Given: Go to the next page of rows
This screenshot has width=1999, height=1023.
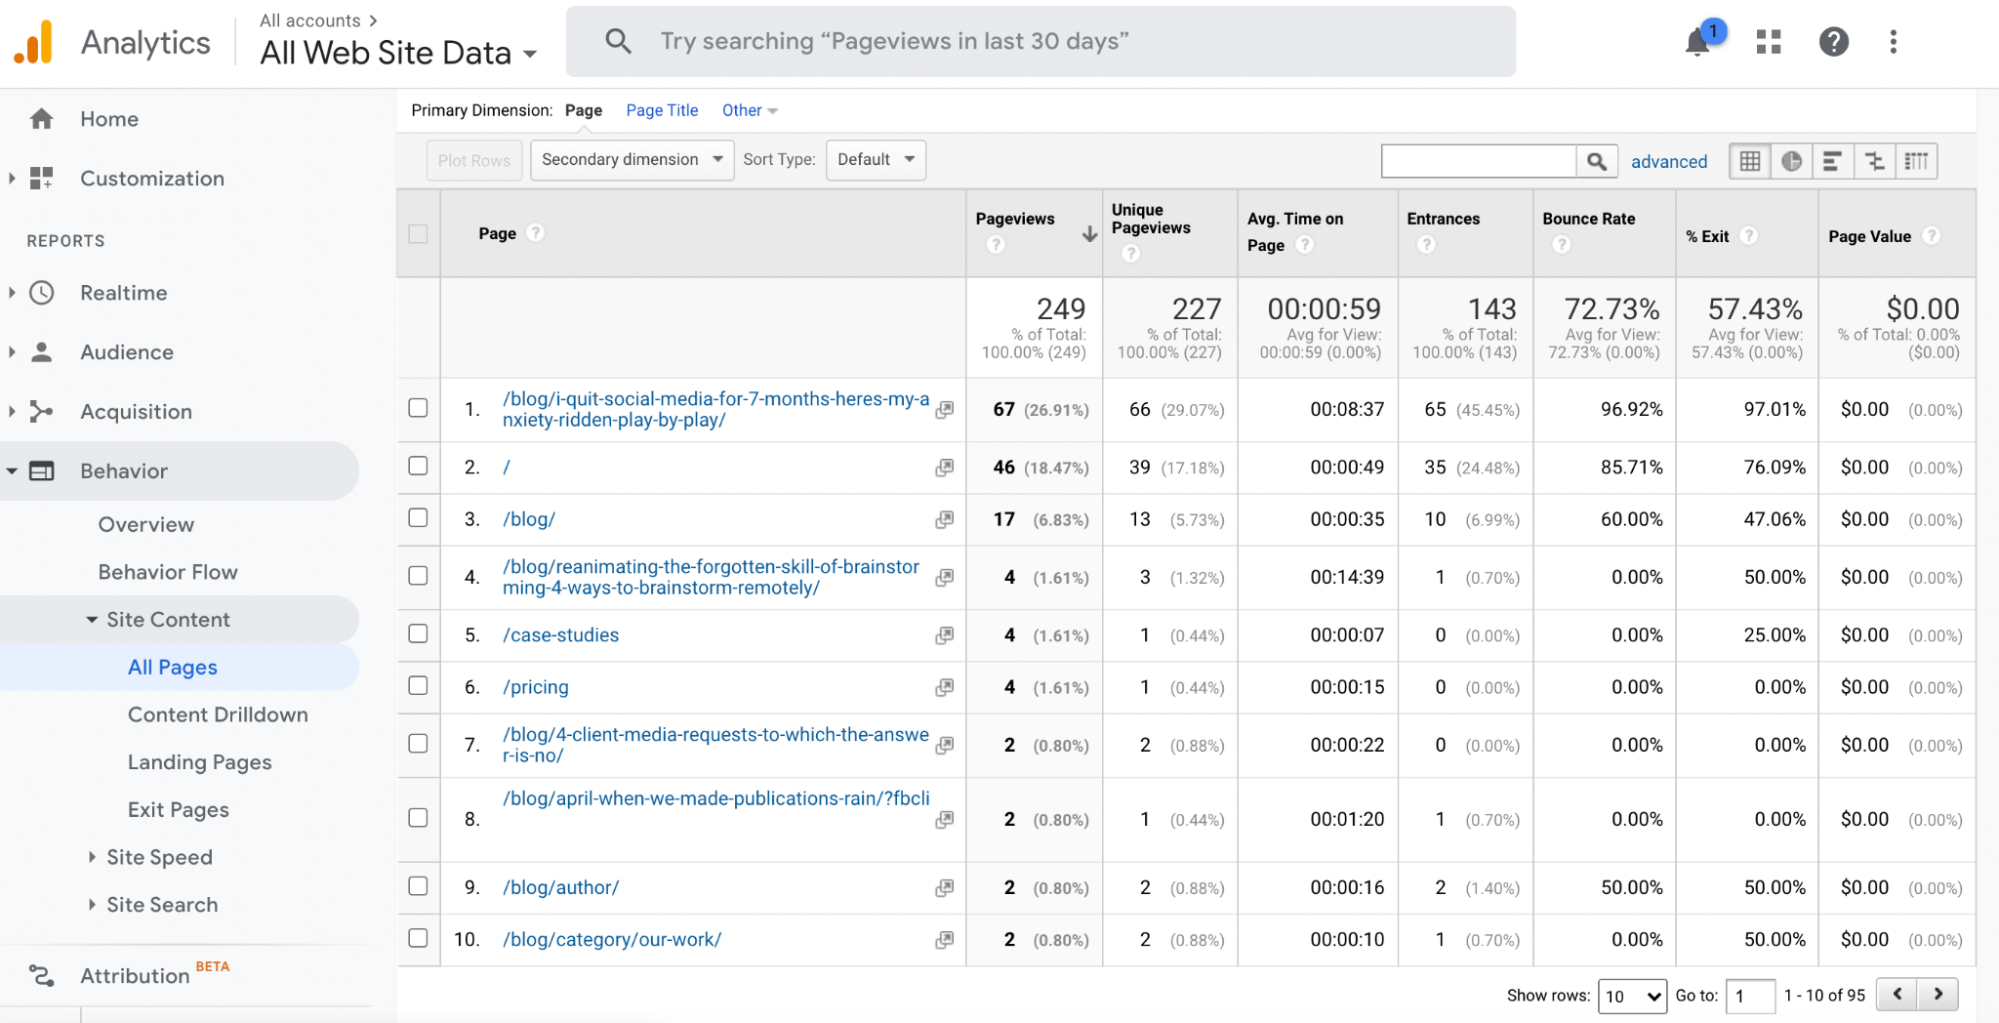Looking at the screenshot, I should (1938, 994).
